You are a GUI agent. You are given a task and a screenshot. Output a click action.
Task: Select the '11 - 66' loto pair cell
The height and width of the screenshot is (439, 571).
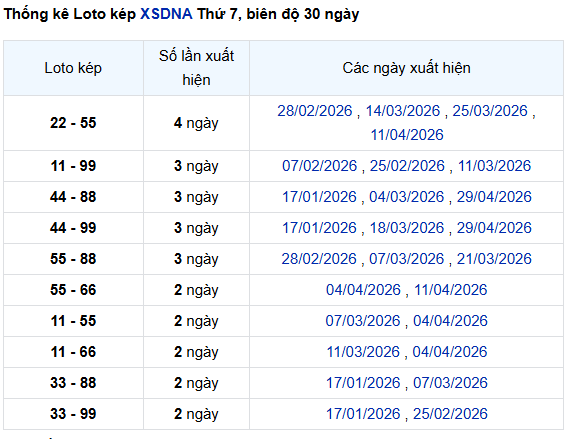73,352
